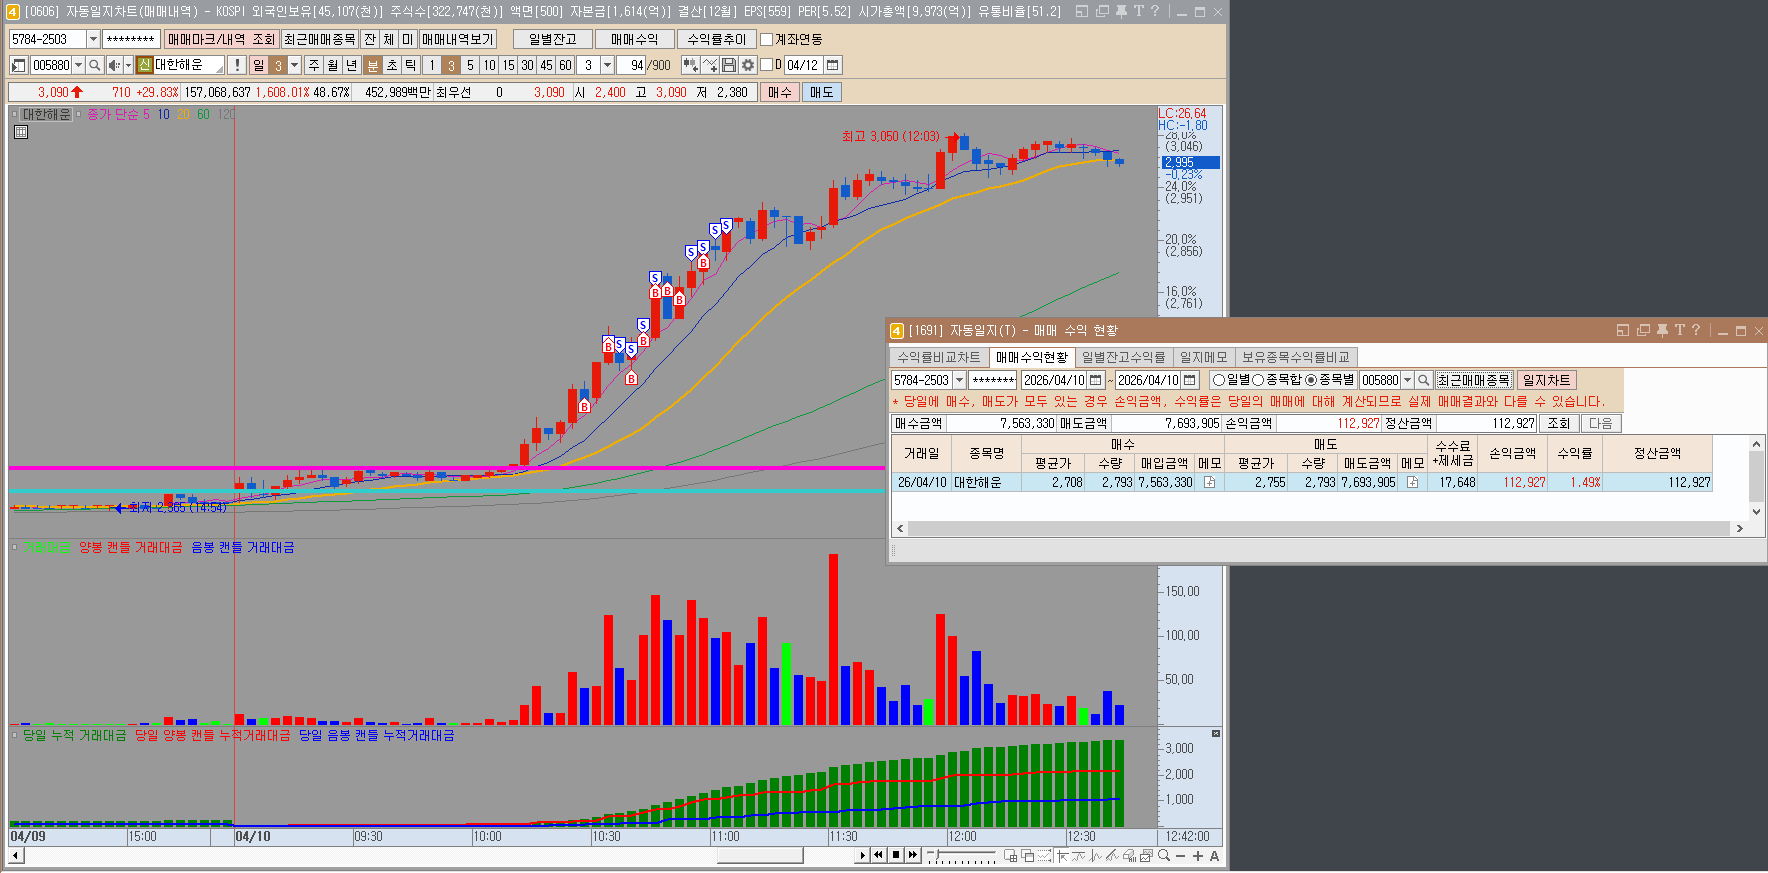Expand the speaker icon dropdown arrow

(128, 65)
